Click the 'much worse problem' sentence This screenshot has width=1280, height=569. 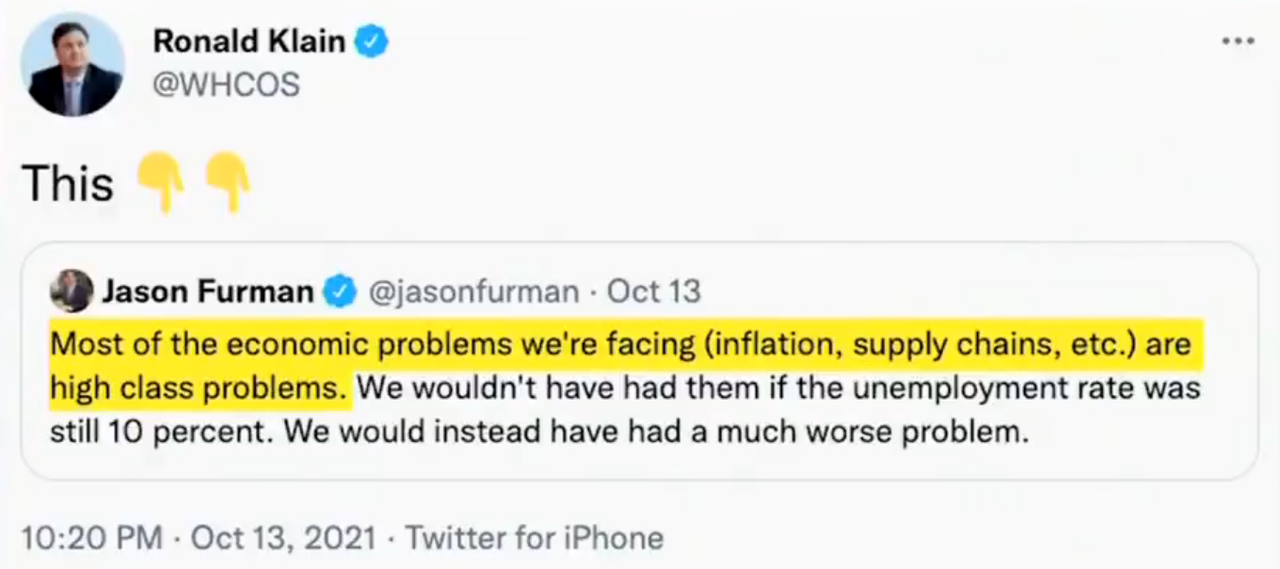pyautogui.click(x=539, y=432)
